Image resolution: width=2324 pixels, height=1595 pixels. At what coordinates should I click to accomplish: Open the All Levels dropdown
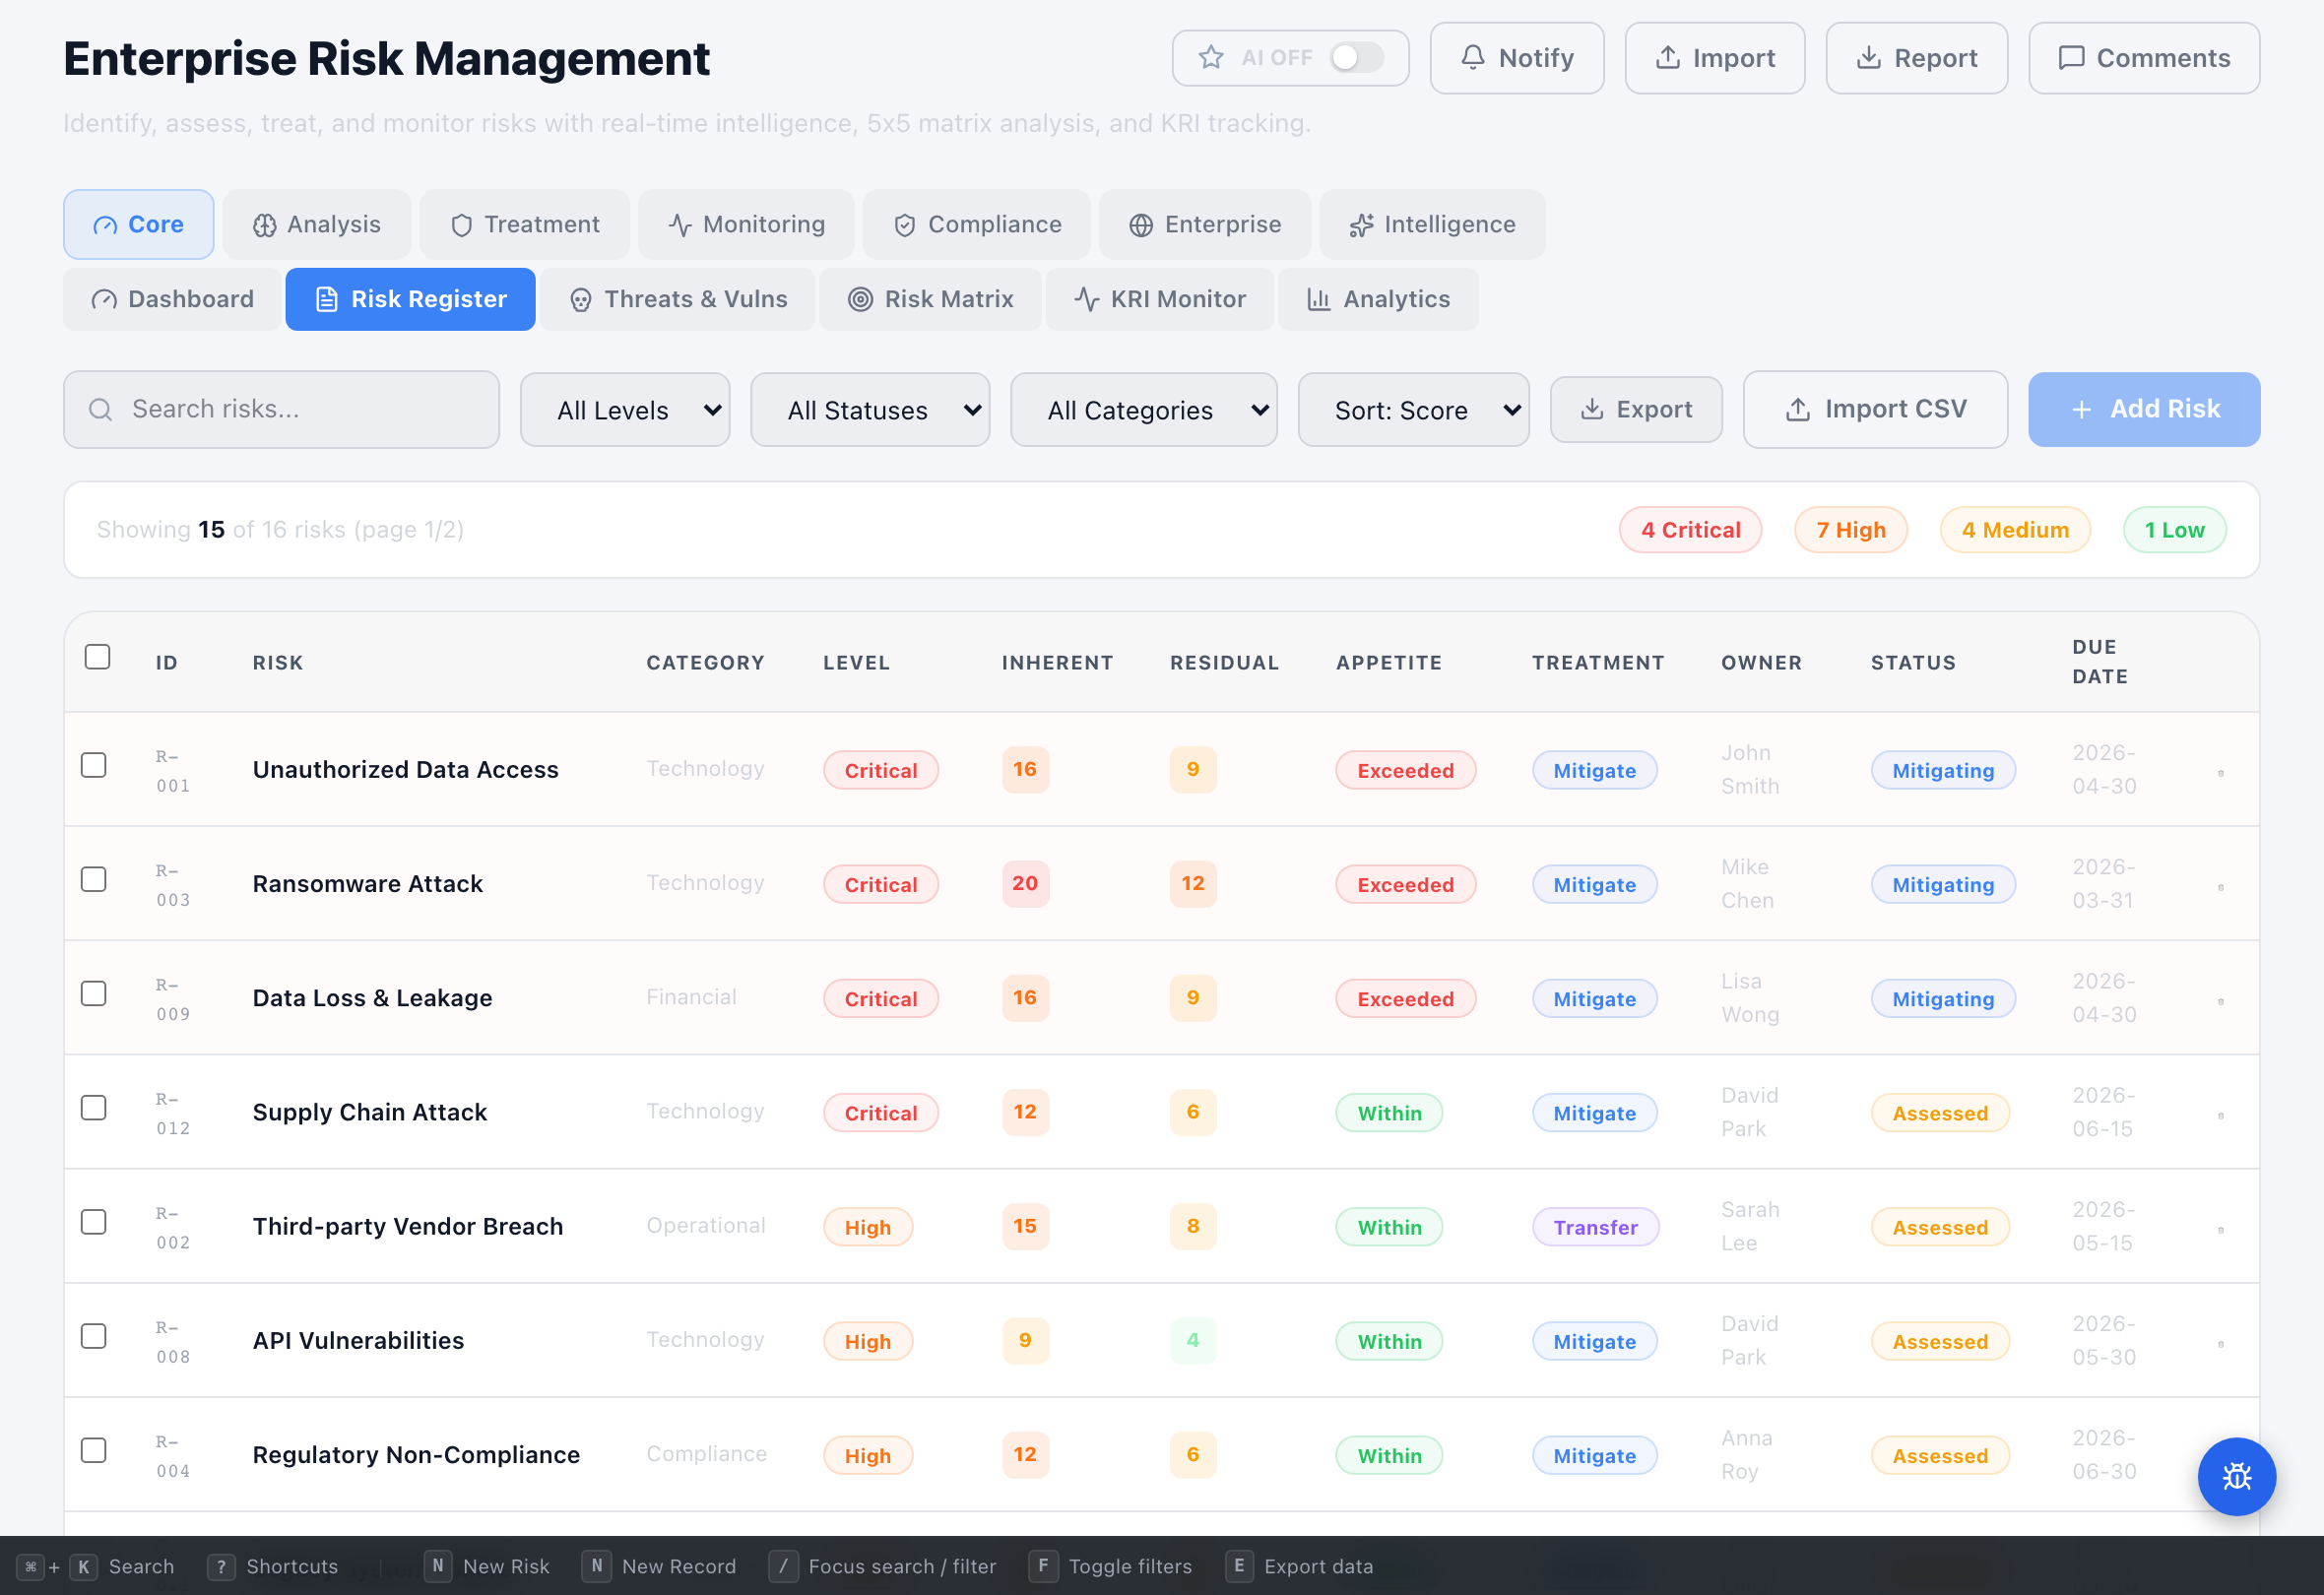(624, 409)
